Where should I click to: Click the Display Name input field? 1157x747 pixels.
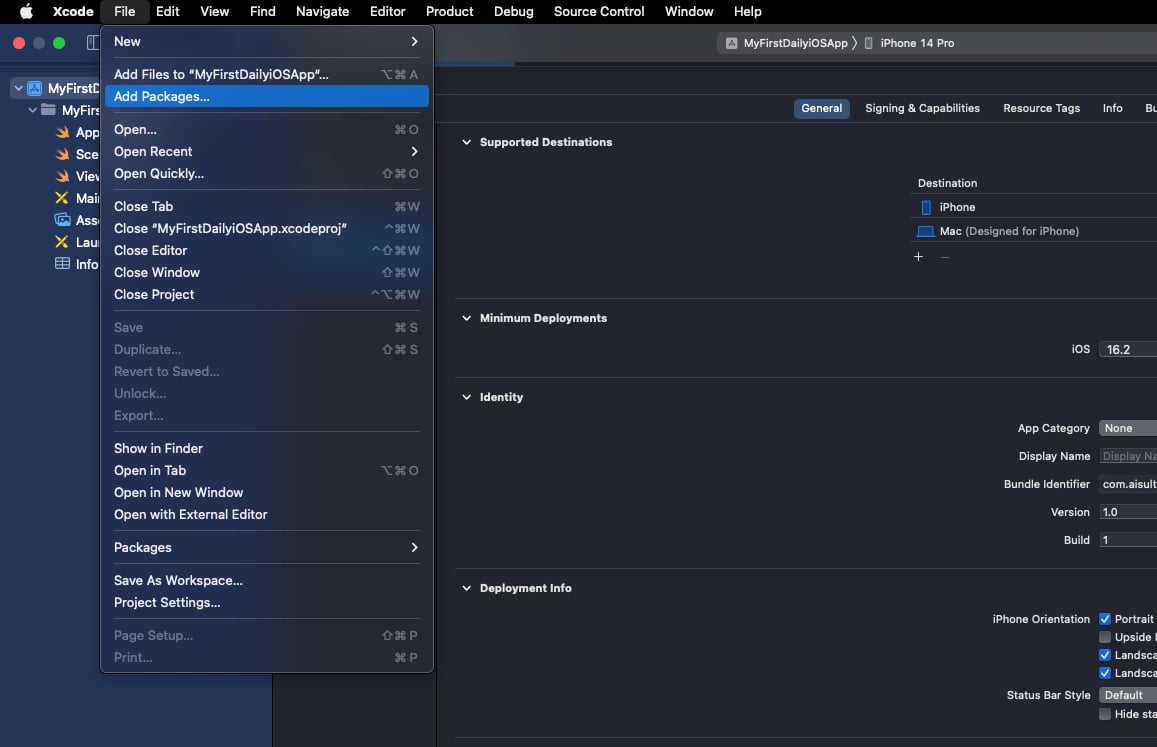point(1127,456)
